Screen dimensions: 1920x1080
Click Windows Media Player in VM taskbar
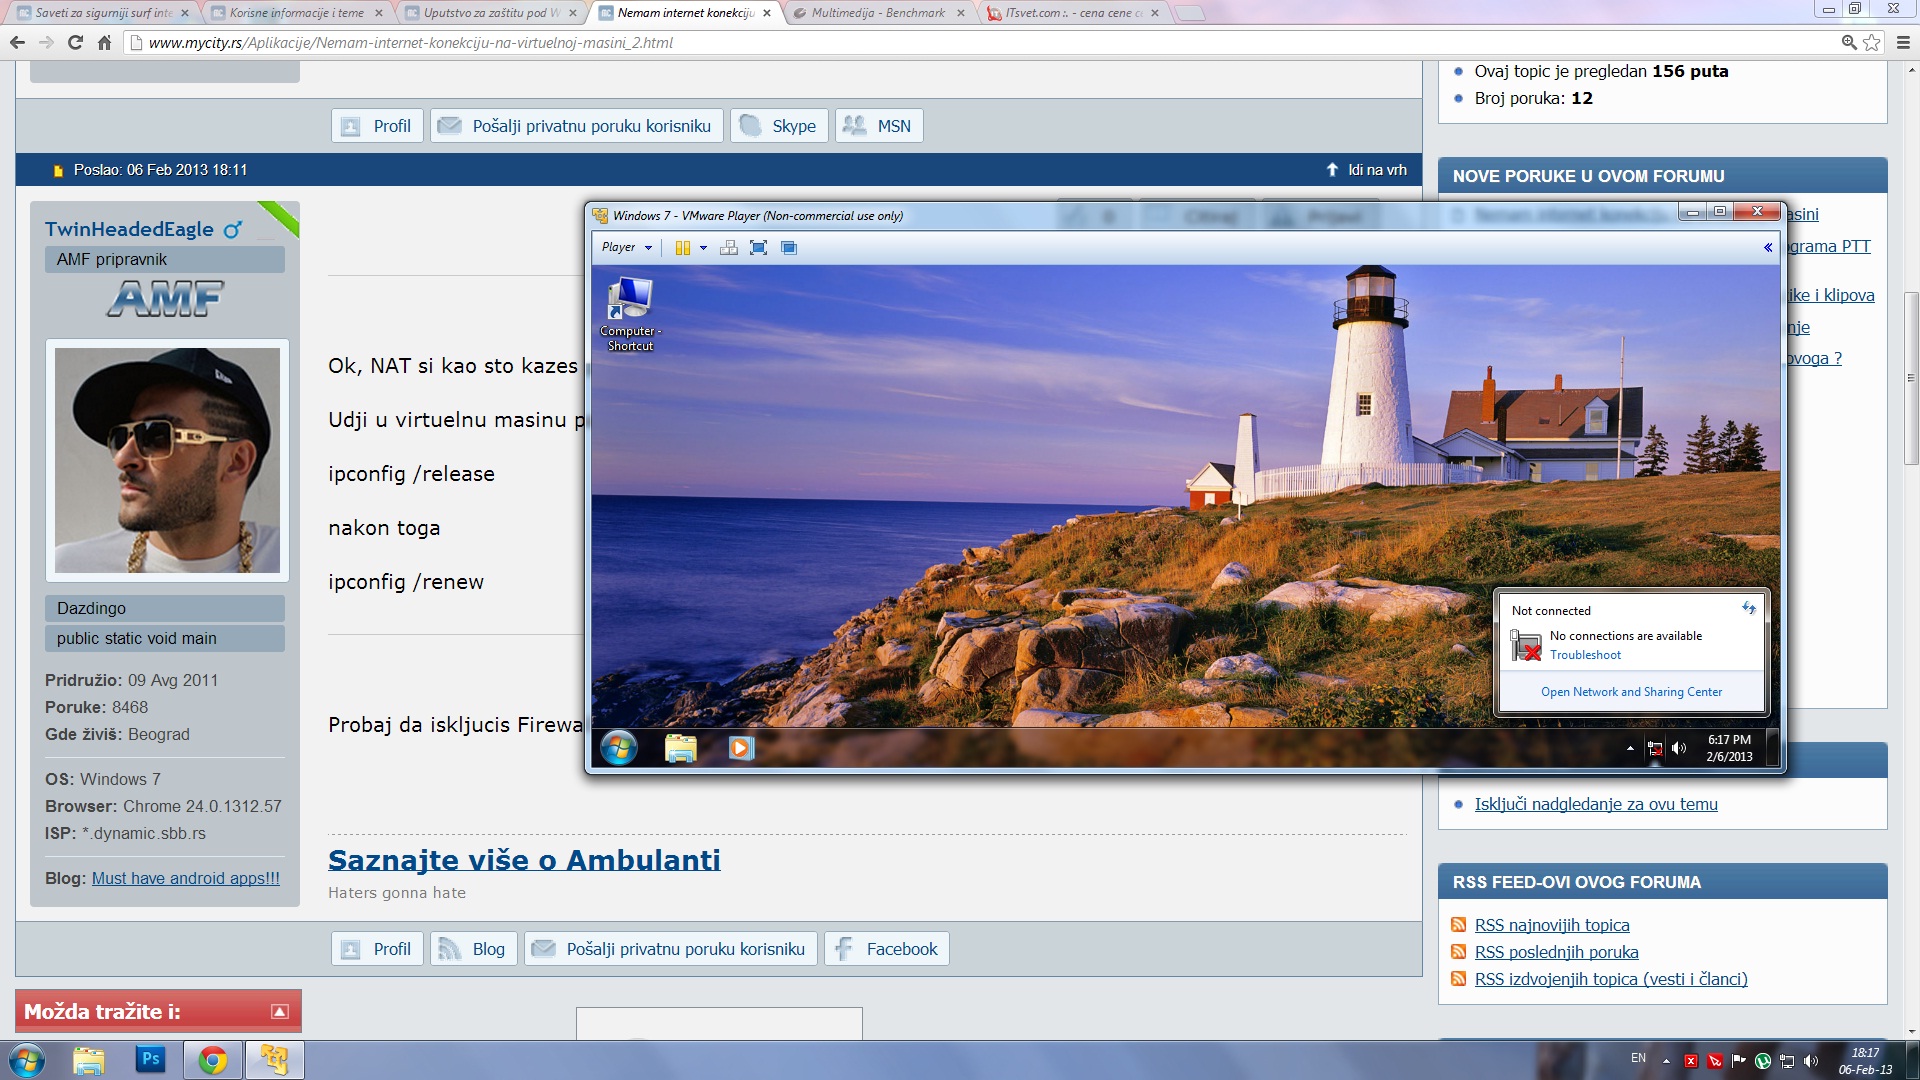pyautogui.click(x=741, y=748)
